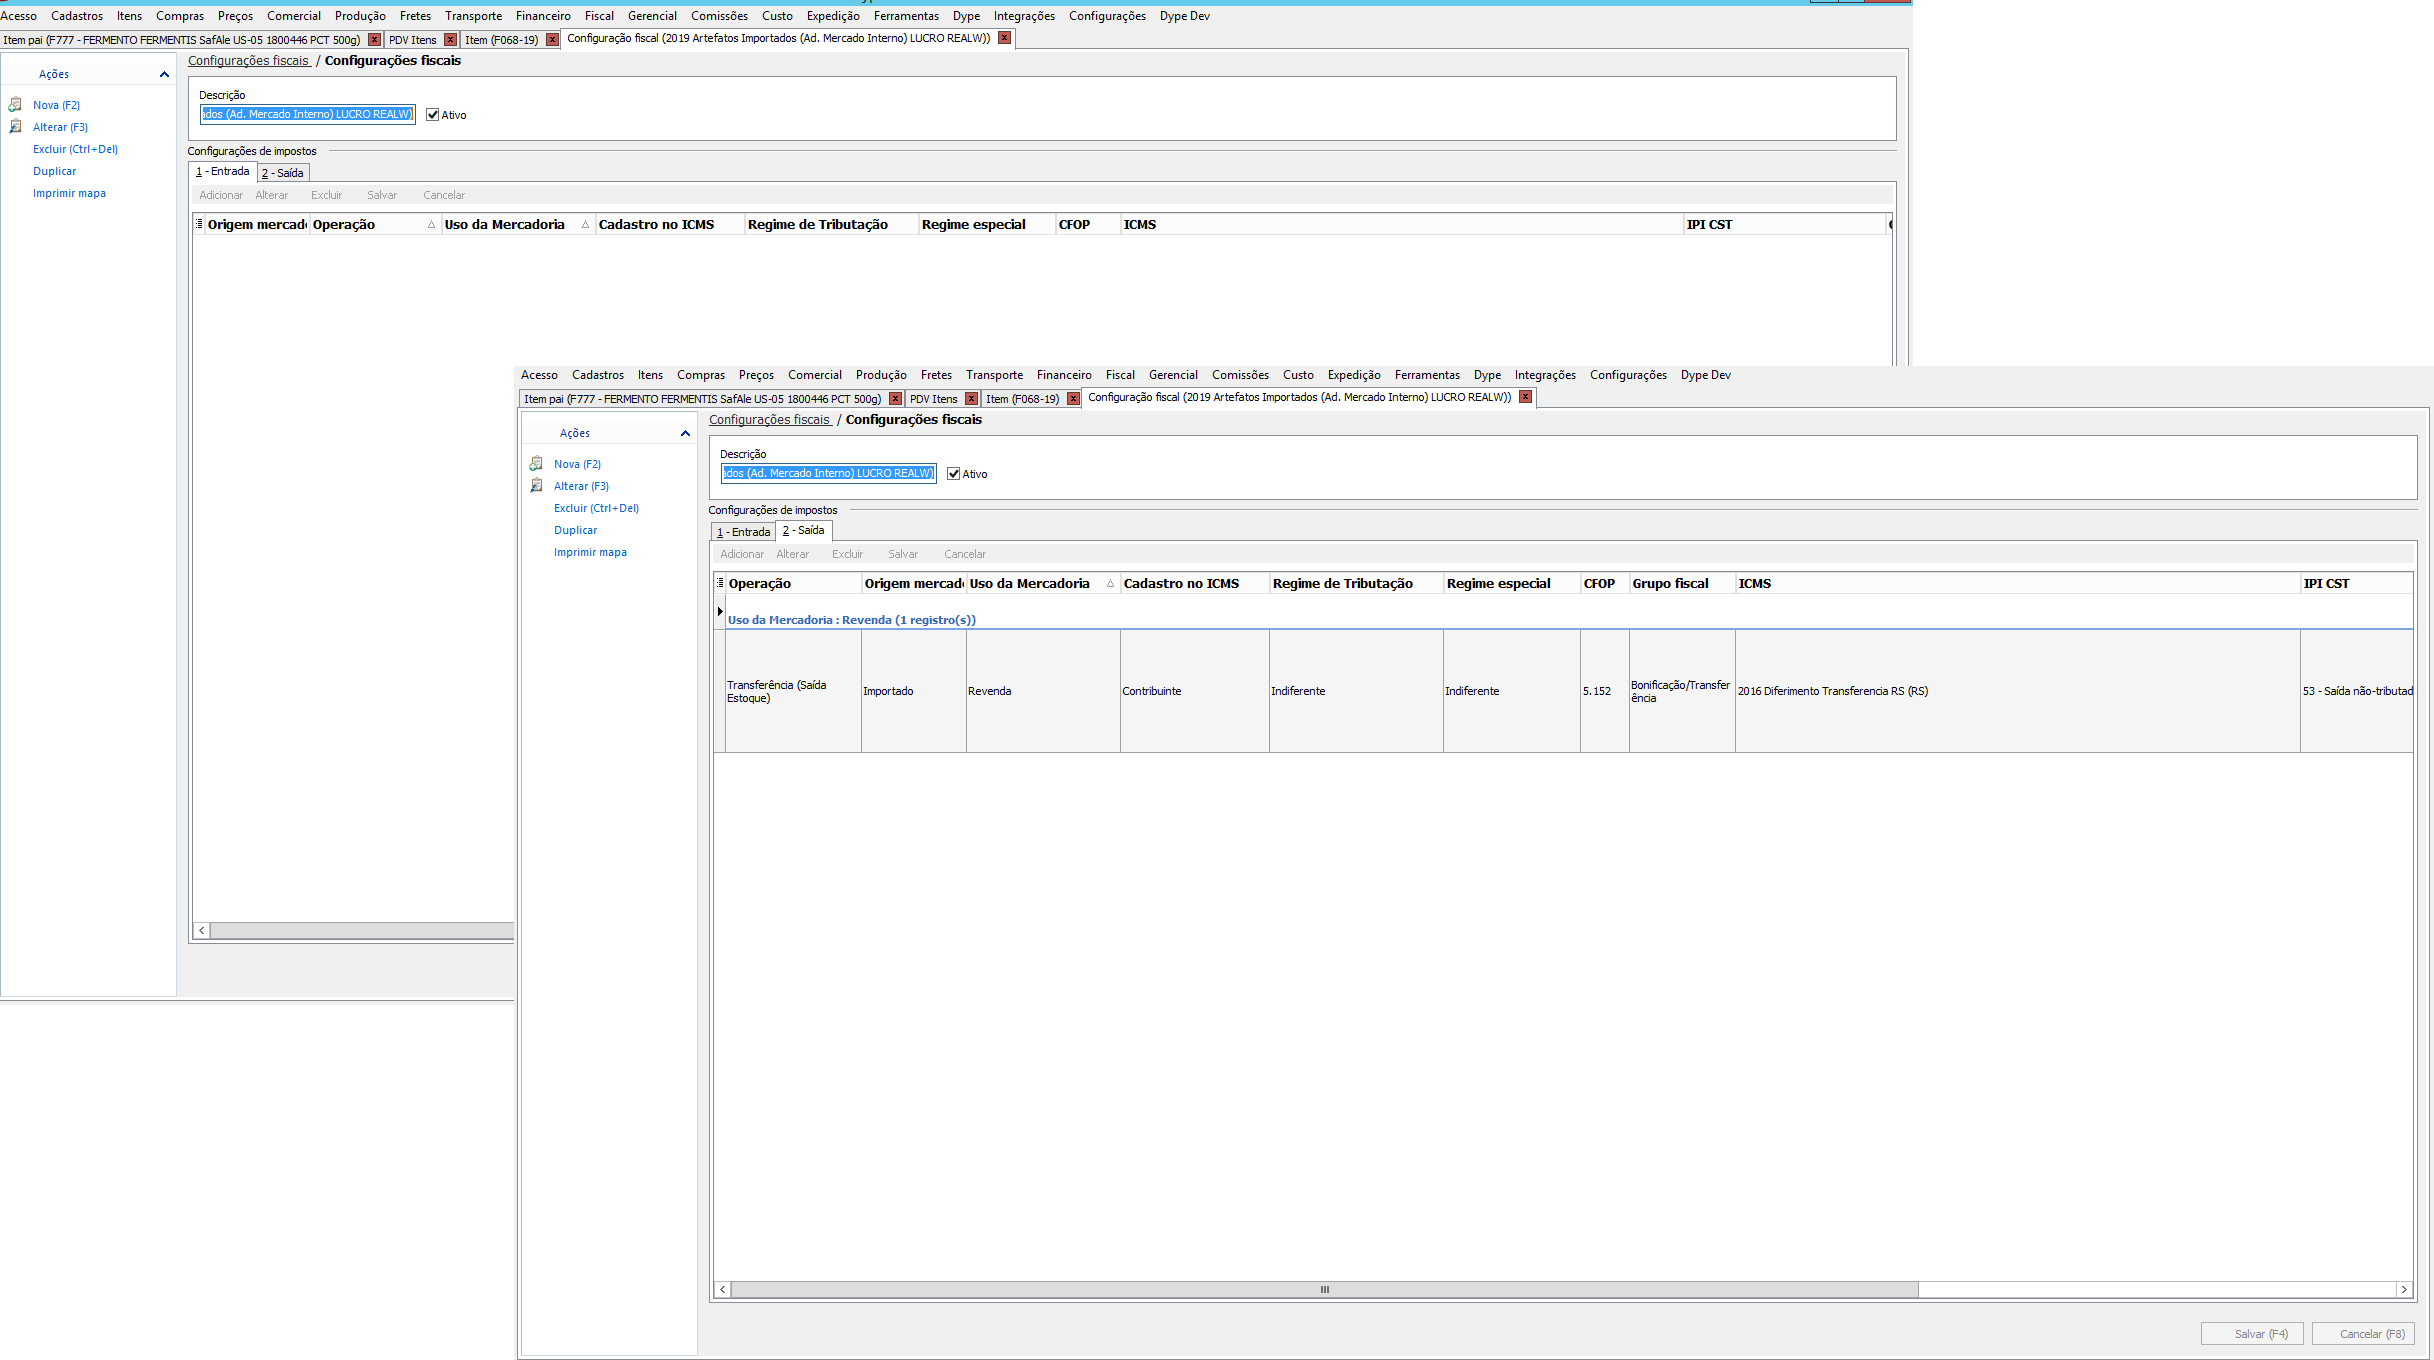Switch to 1 - Entrada tab in front window

click(744, 532)
